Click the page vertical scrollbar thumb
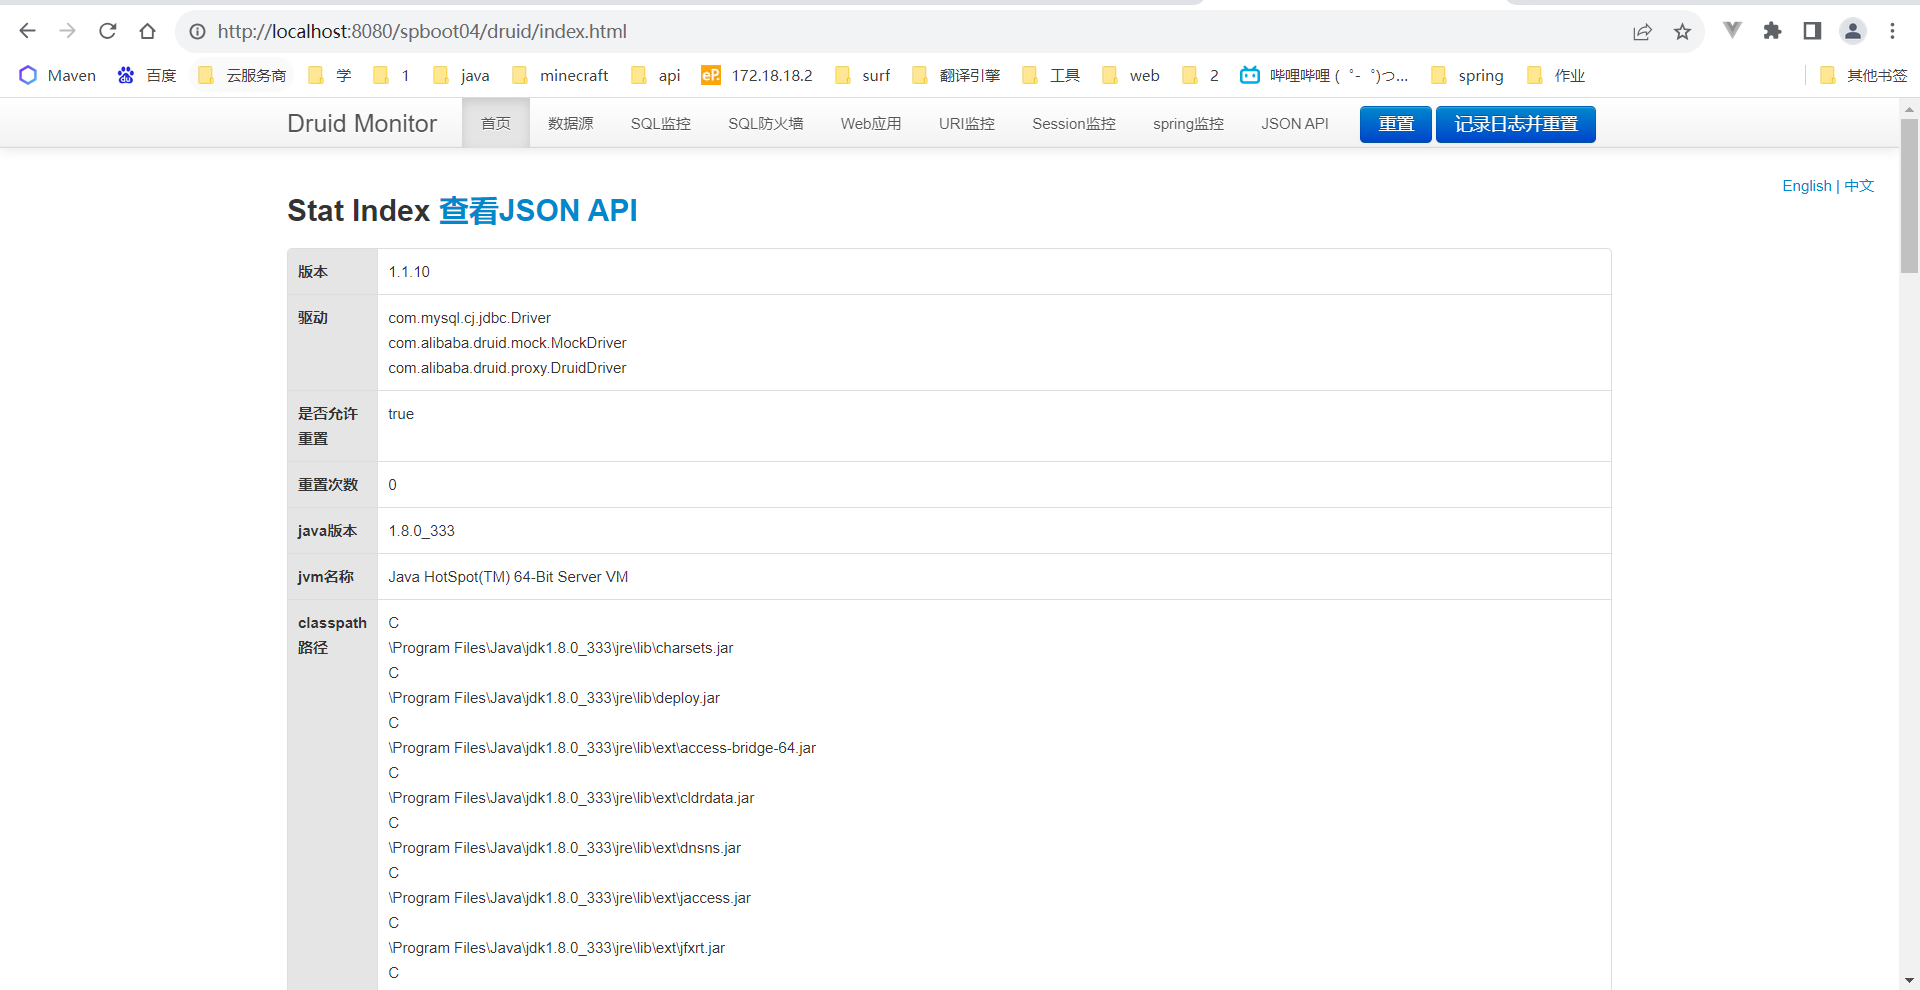The image size is (1920, 990). 1909,196
